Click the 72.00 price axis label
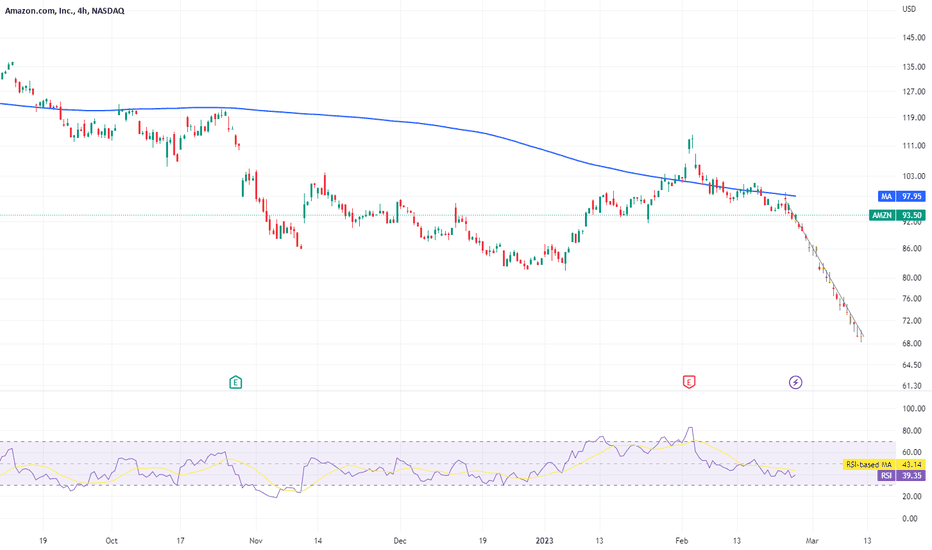This screenshot has height=550, width=932. pyautogui.click(x=912, y=320)
